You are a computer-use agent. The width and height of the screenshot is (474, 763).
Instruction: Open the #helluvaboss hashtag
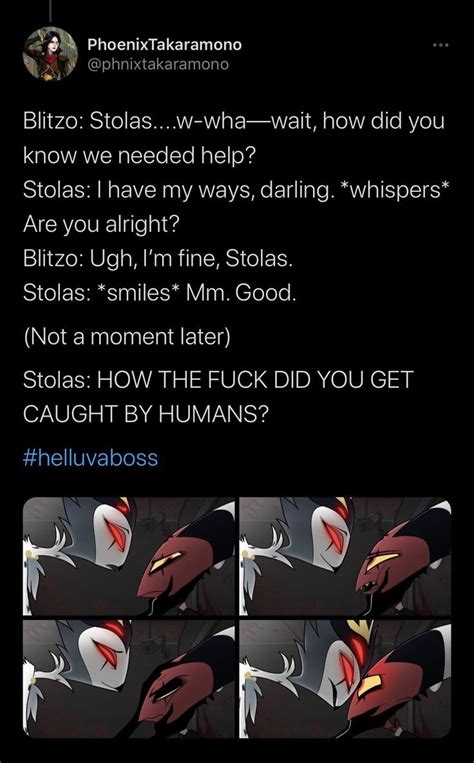pos(91,458)
